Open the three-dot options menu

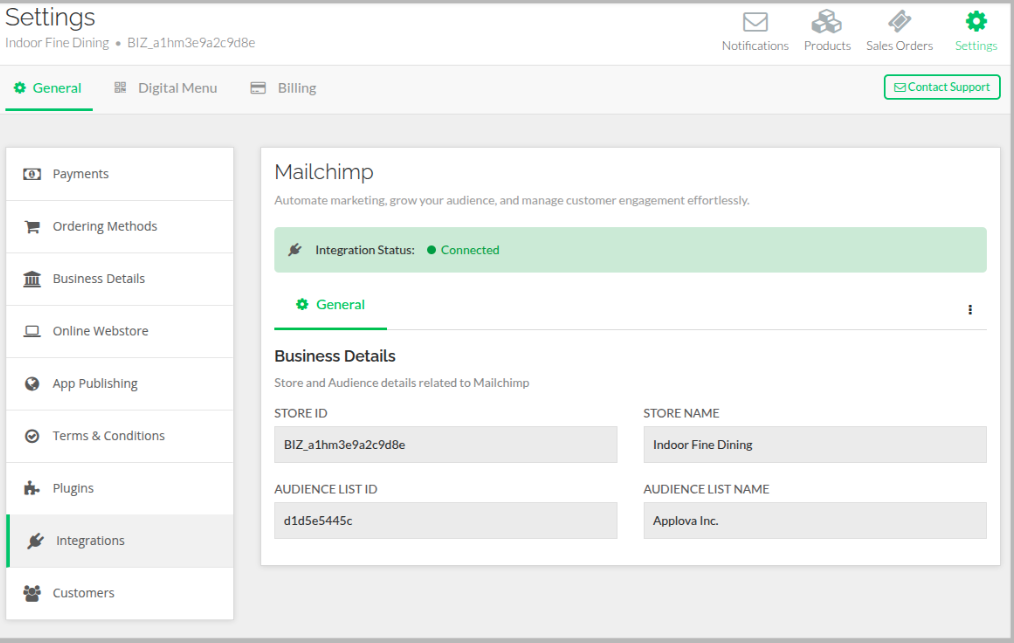969,310
